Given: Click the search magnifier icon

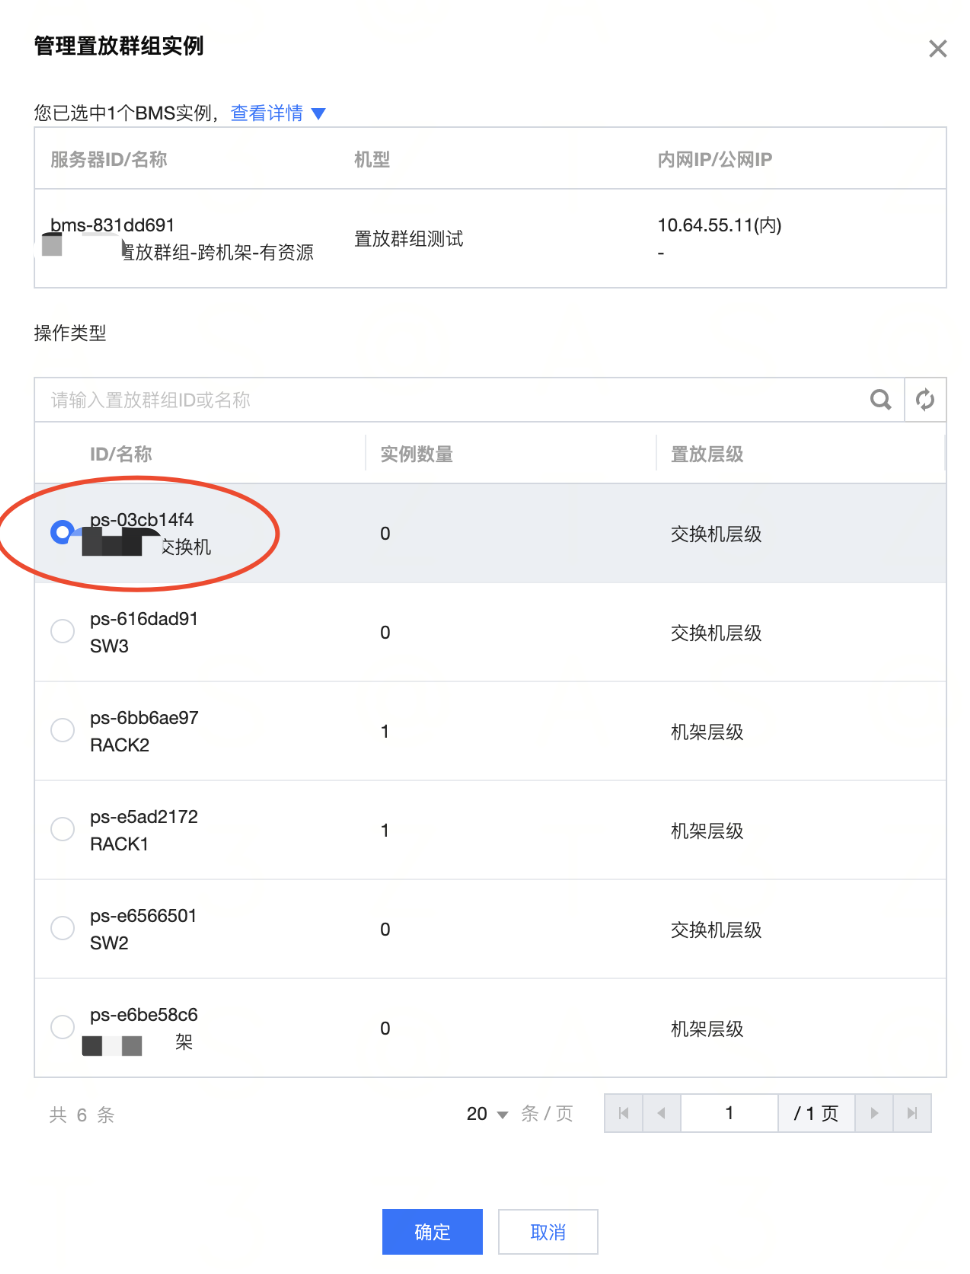Looking at the screenshot, I should [x=880, y=400].
